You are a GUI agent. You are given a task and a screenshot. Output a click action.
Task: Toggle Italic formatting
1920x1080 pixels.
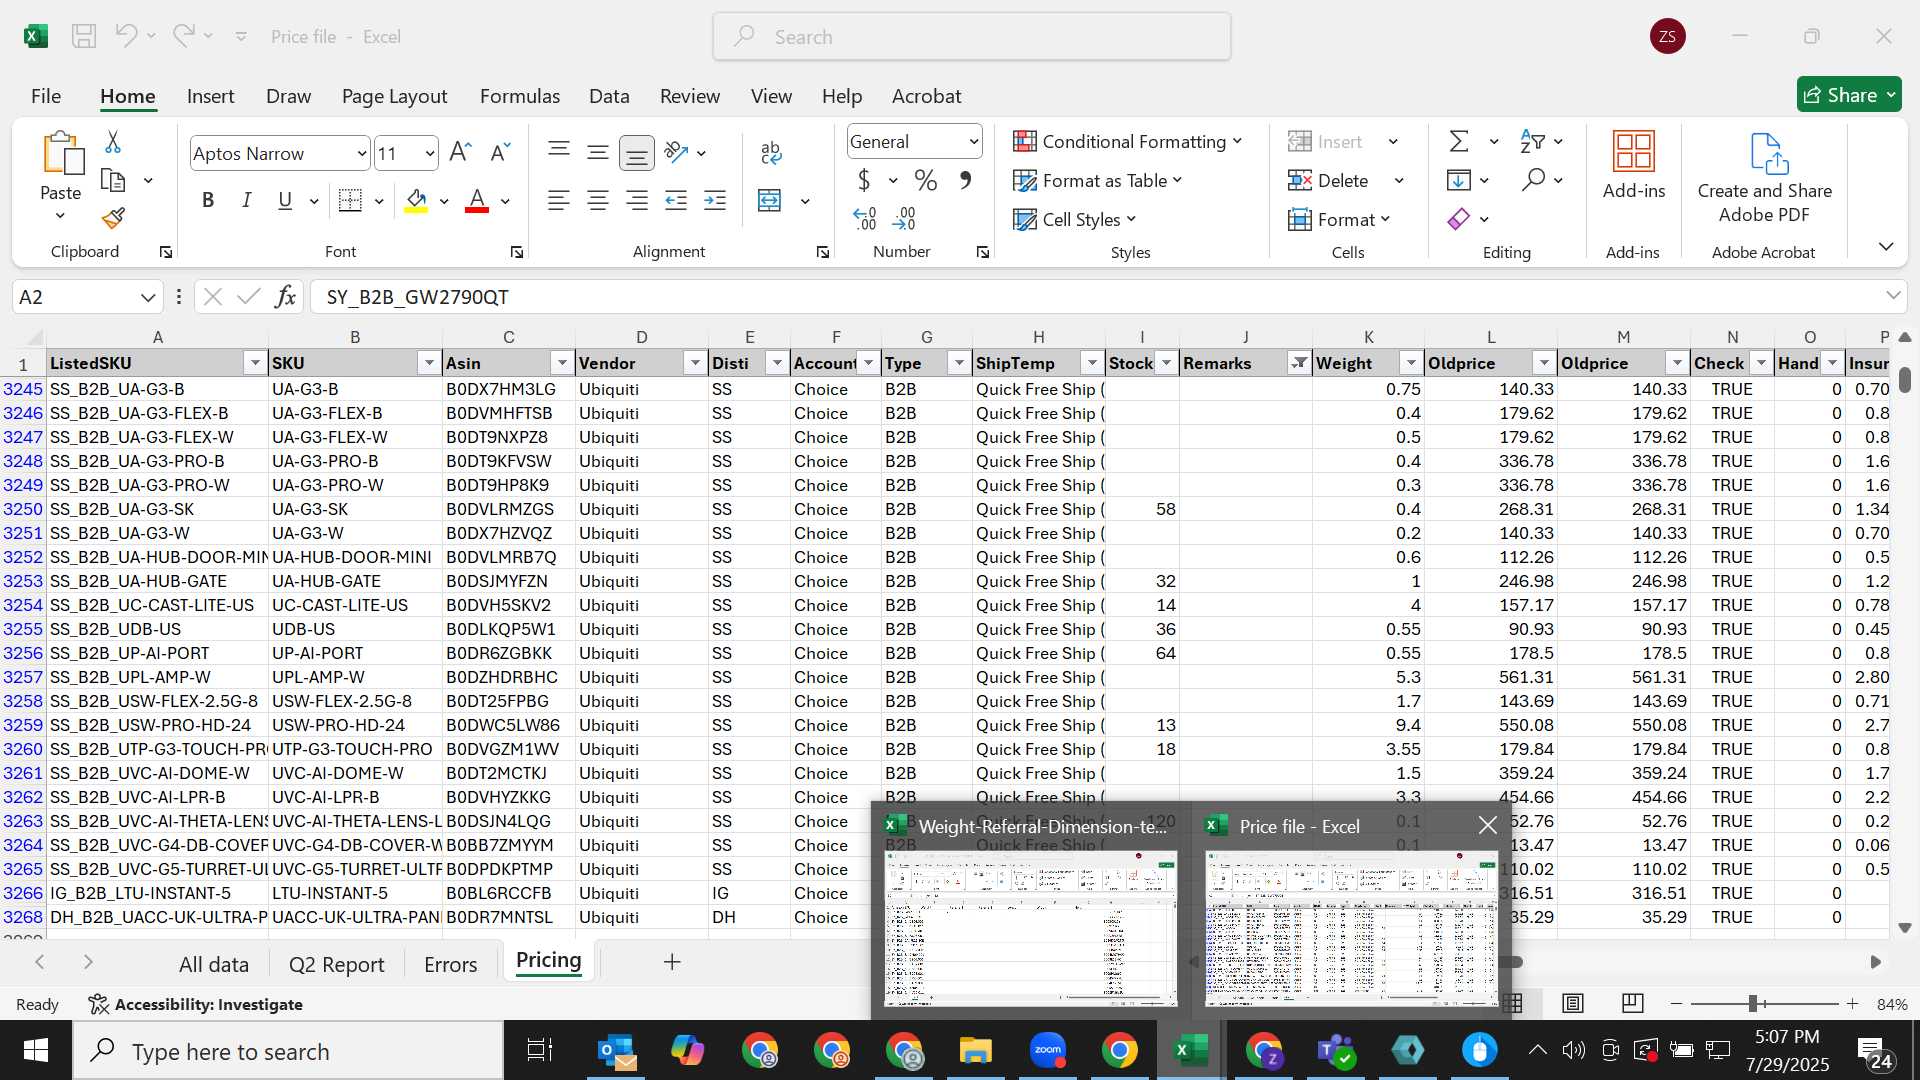click(246, 200)
